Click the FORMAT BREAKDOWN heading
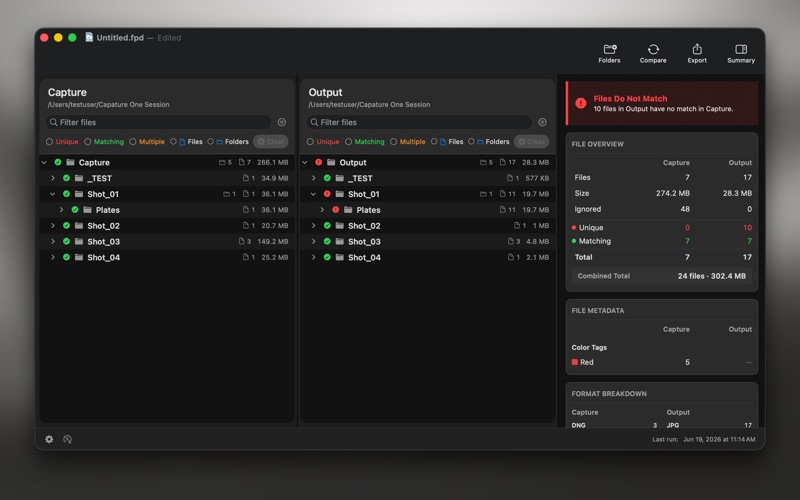 tap(609, 394)
